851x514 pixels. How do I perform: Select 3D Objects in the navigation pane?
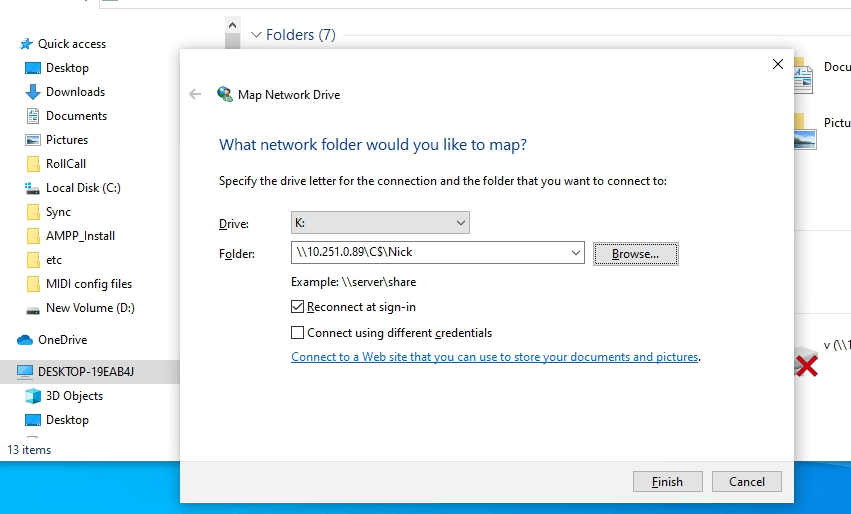pyautogui.click(x=74, y=396)
